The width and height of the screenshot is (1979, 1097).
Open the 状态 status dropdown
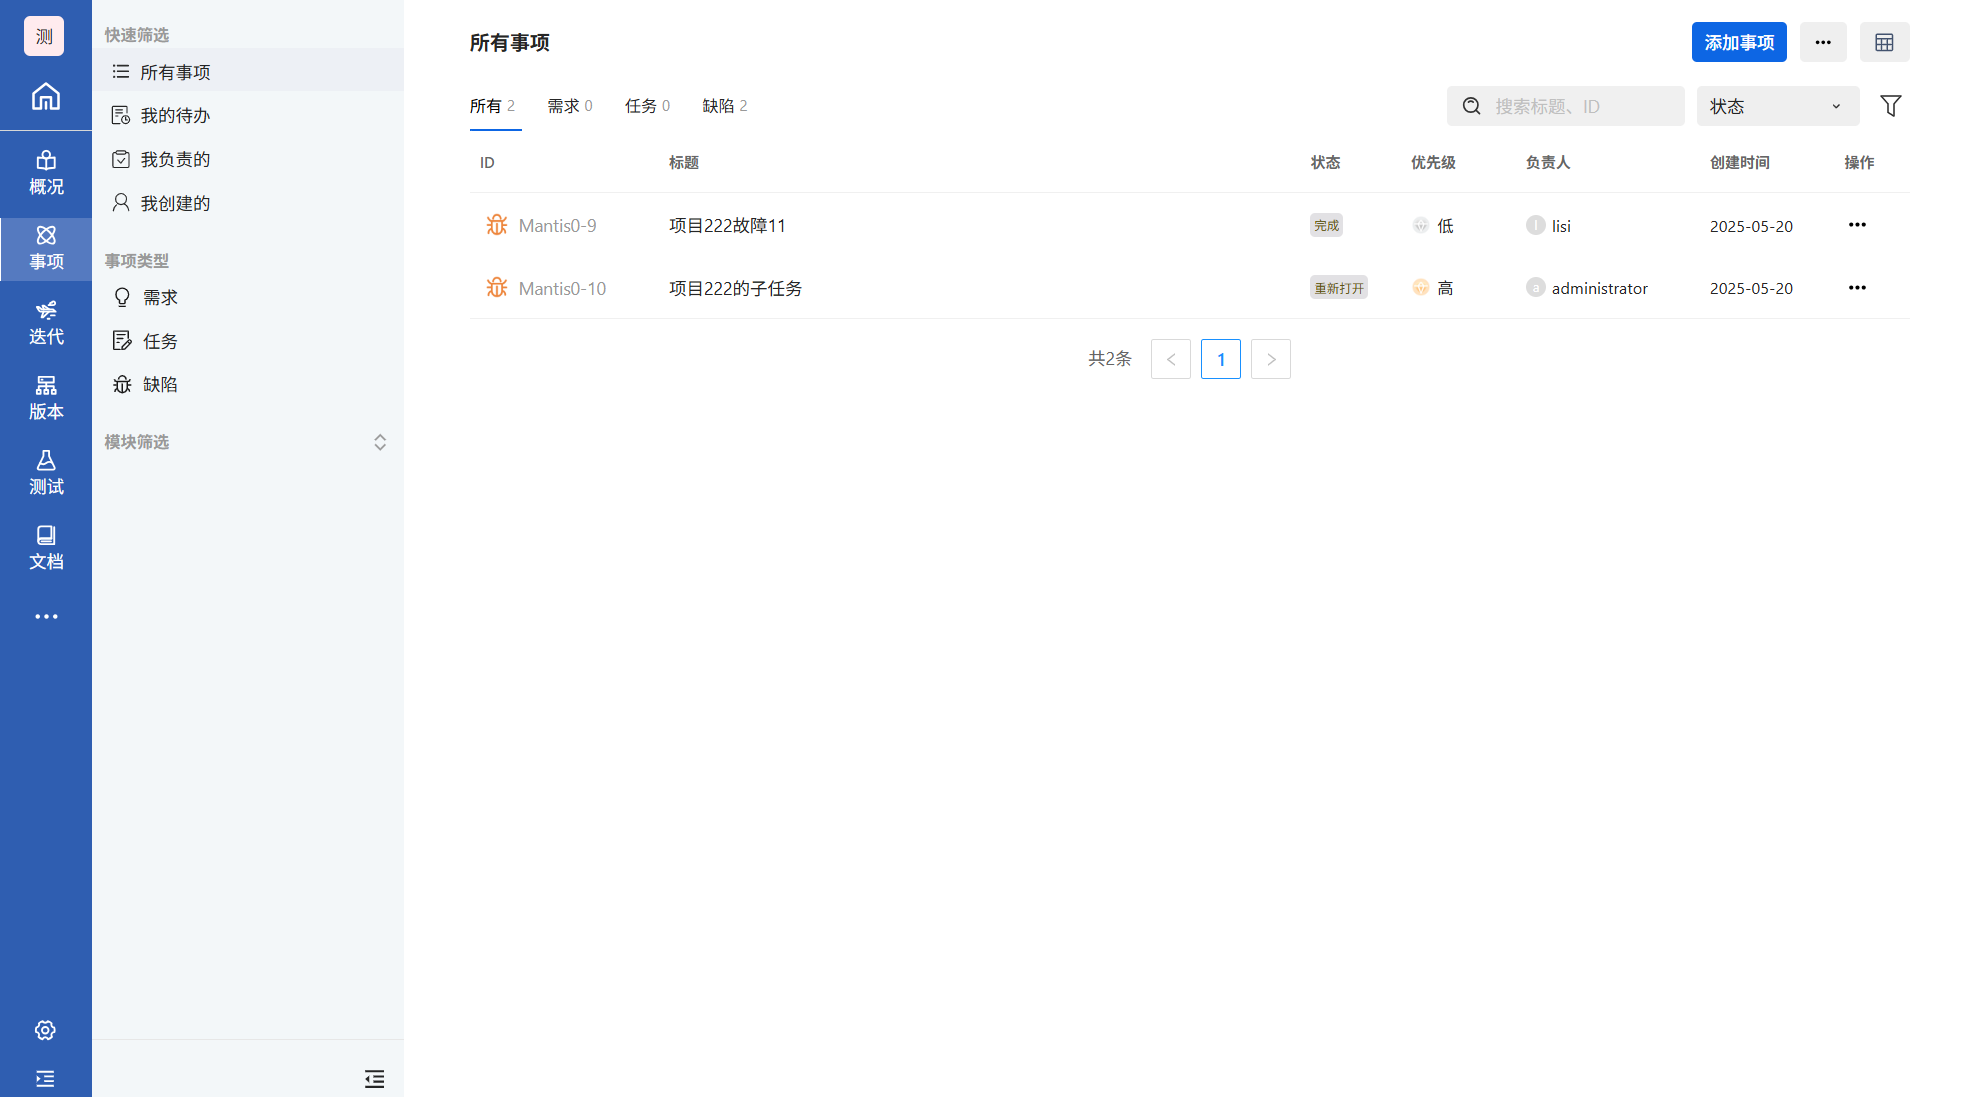point(1778,106)
